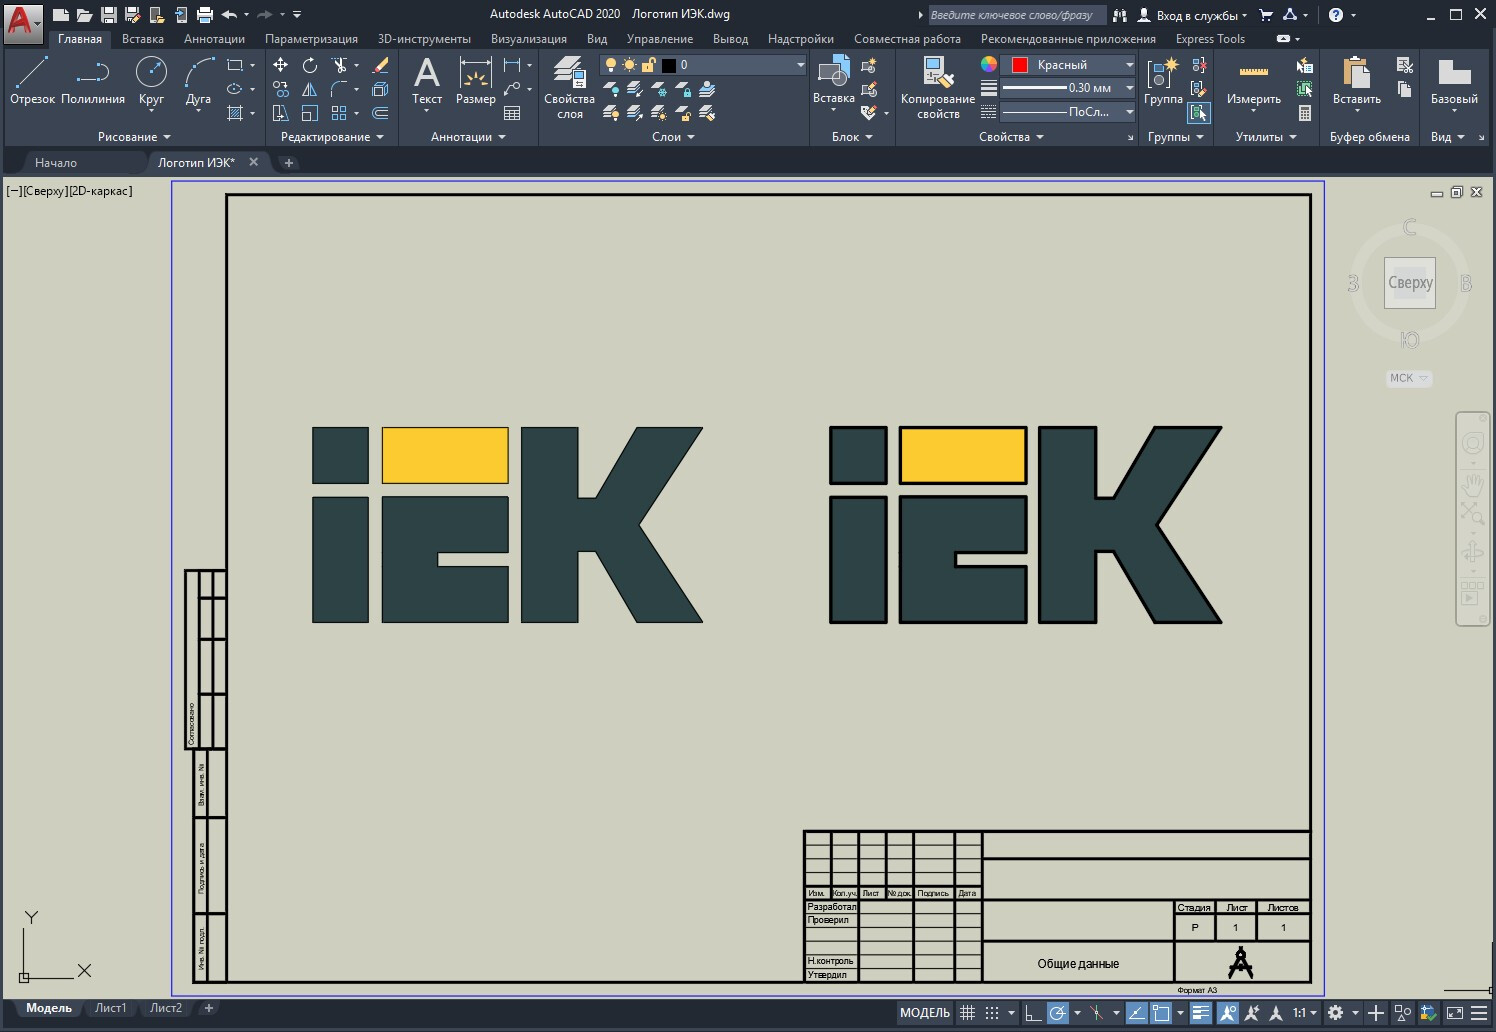
Task: Click the Save icon in quick access toolbar
Action: pos(109,15)
